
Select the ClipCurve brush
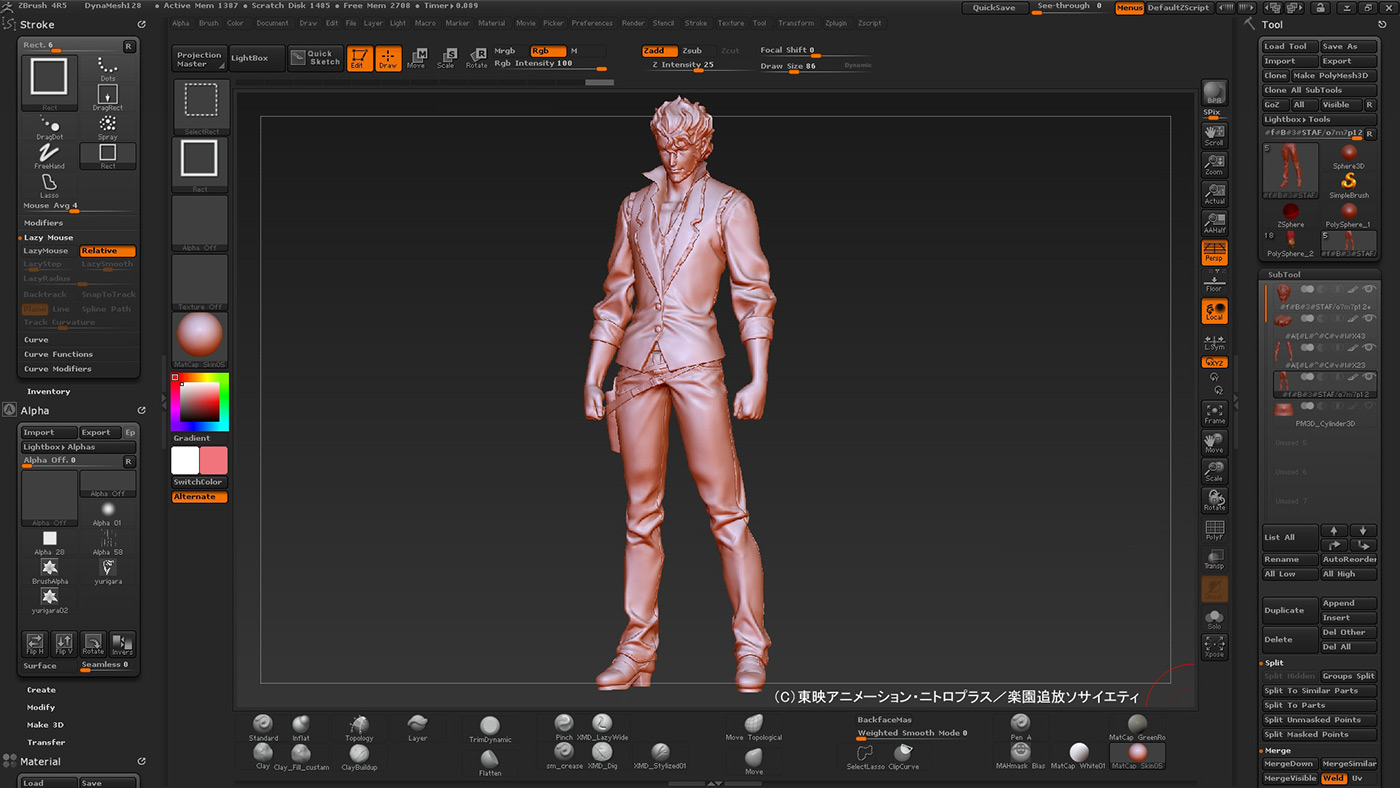903,757
